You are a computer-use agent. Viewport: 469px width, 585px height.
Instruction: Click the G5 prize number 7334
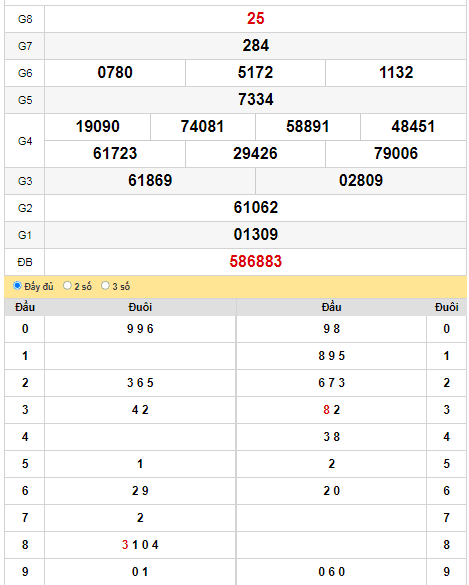pyautogui.click(x=256, y=99)
